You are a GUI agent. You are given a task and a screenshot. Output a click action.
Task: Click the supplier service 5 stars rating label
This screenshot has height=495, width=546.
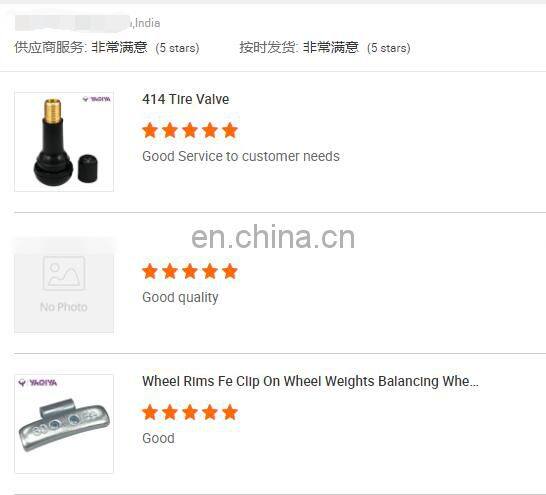click(x=178, y=48)
